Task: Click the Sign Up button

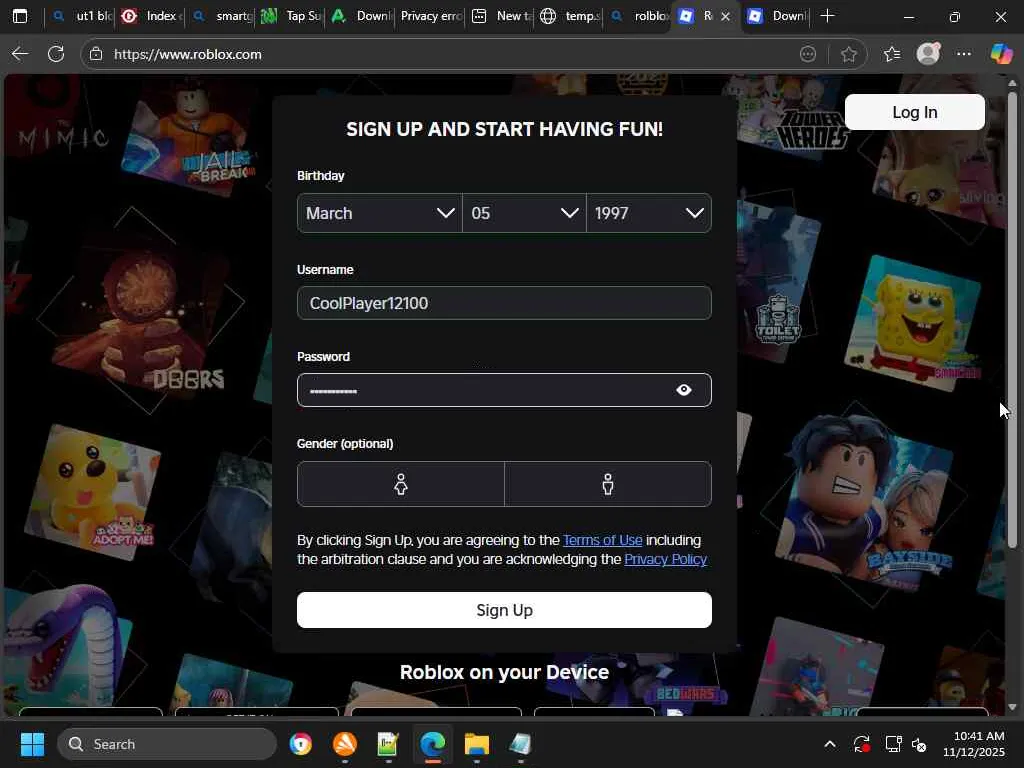Action: [504, 610]
